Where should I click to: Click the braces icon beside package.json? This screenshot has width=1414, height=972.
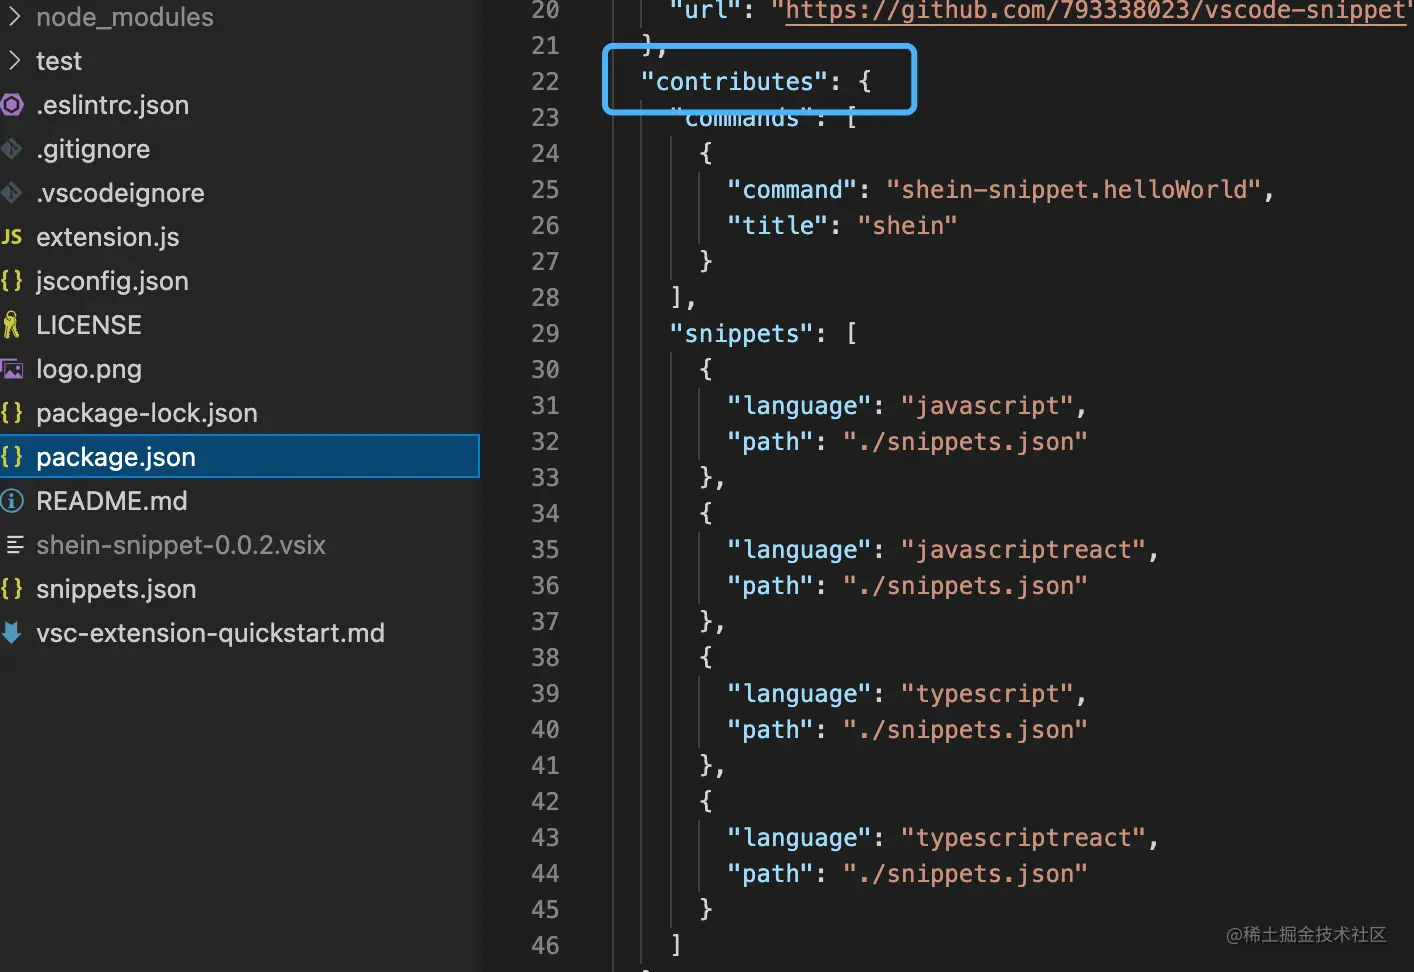12,456
